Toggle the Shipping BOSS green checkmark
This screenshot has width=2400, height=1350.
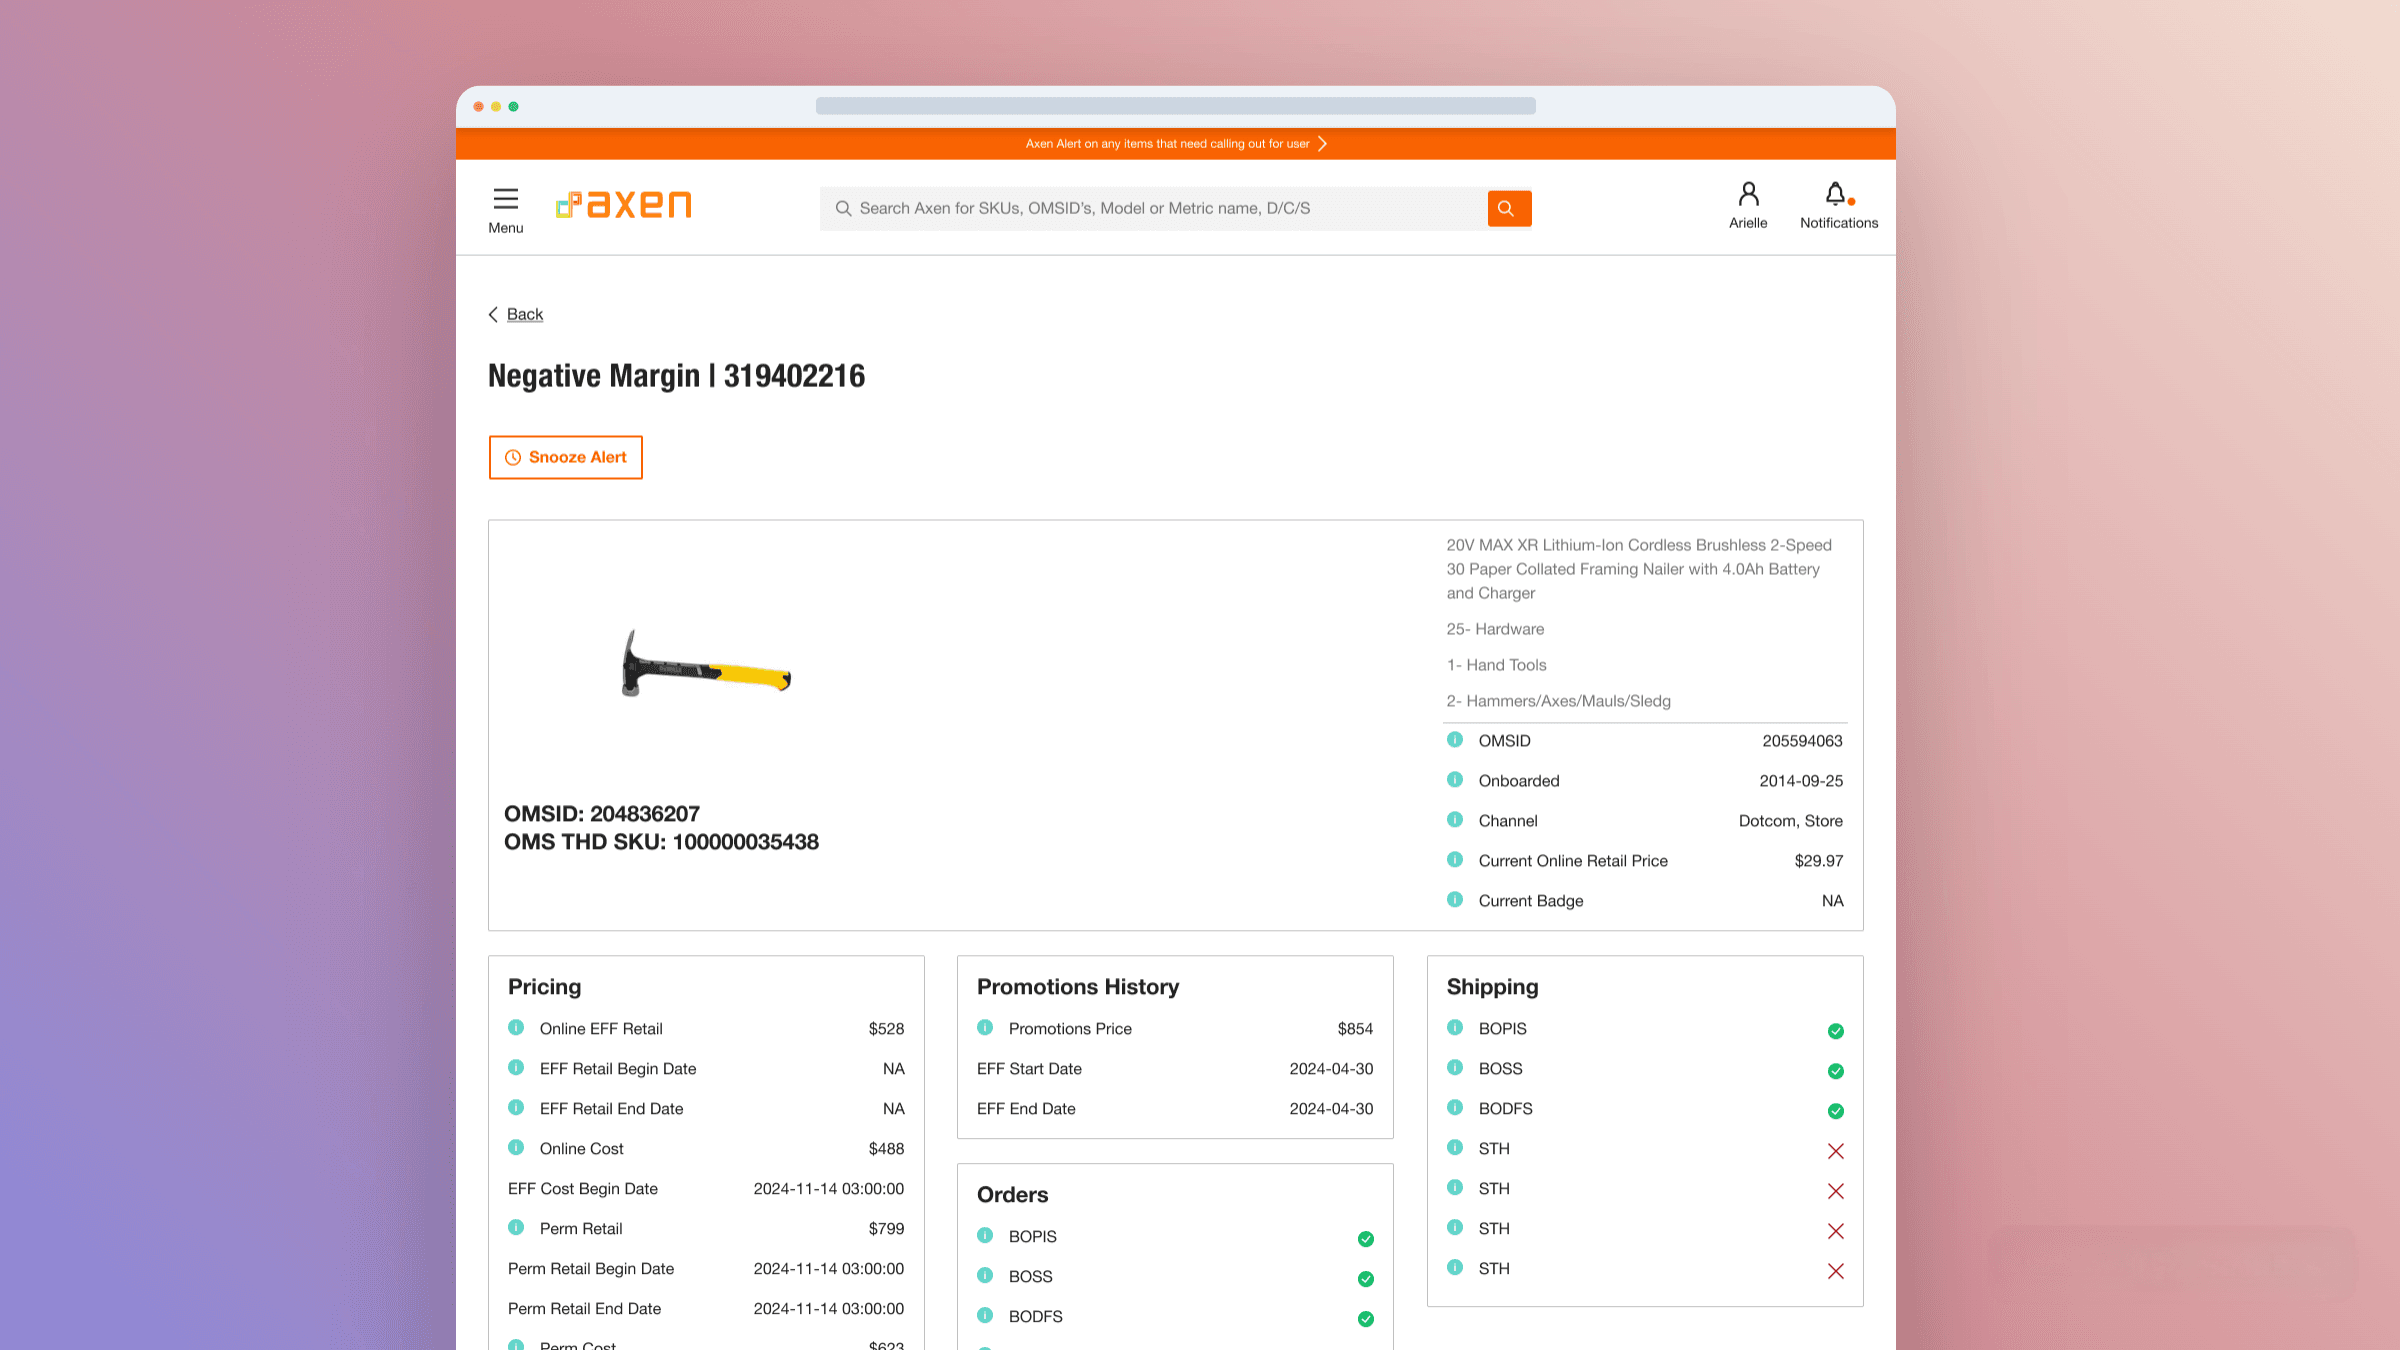point(1836,1071)
